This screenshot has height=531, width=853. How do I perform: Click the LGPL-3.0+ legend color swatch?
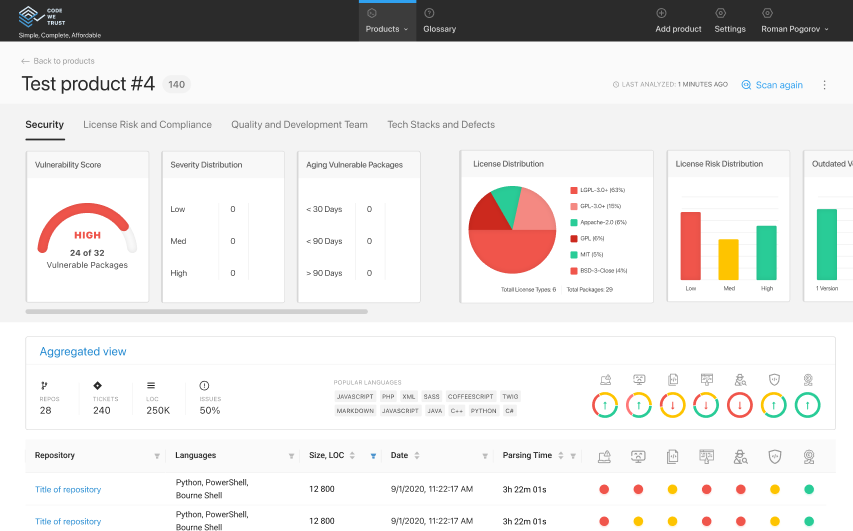point(574,189)
